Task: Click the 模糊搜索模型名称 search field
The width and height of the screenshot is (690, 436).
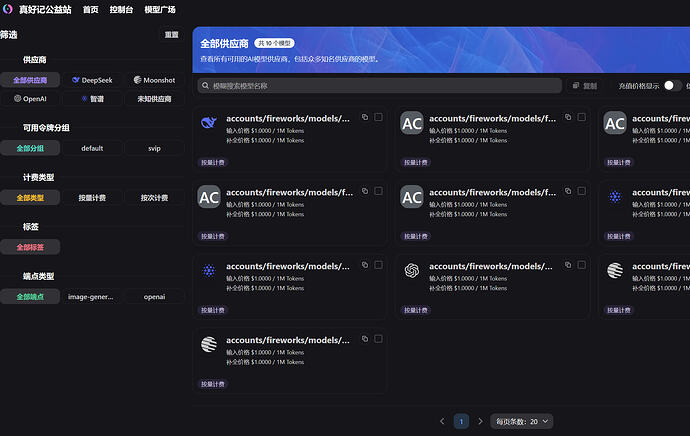Action: point(379,86)
